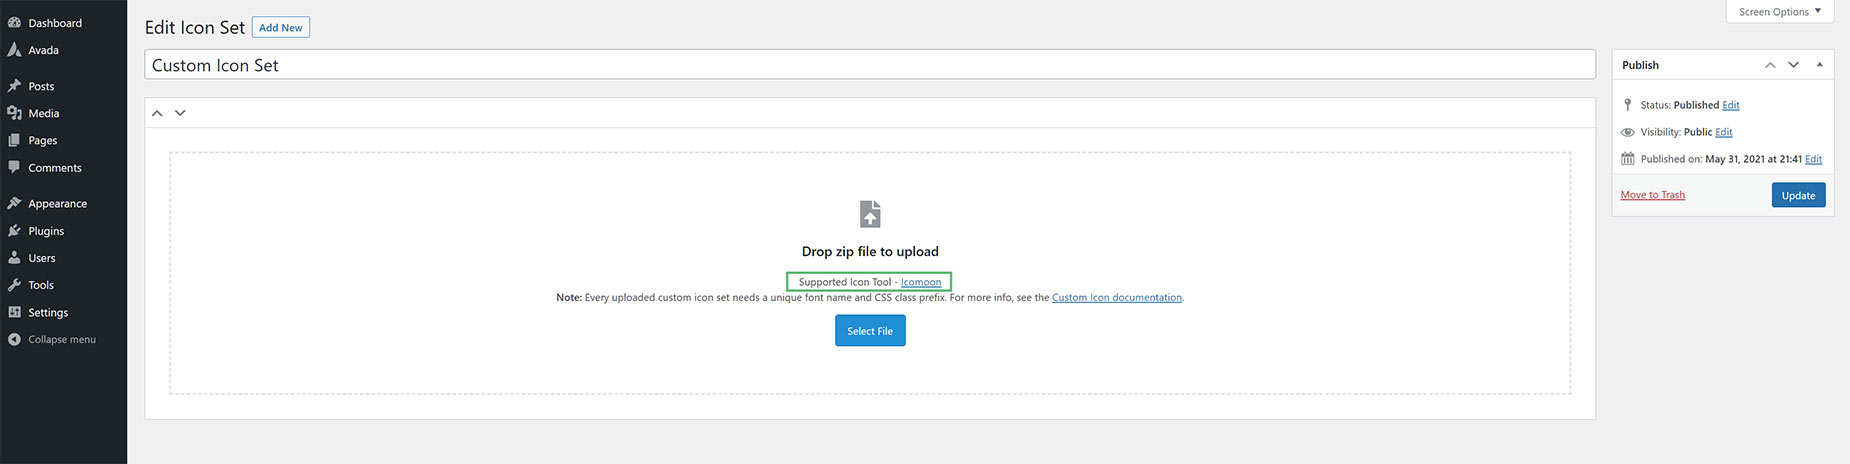Click the Posts pushpin icon
This screenshot has width=1850, height=464.
[x=14, y=86]
